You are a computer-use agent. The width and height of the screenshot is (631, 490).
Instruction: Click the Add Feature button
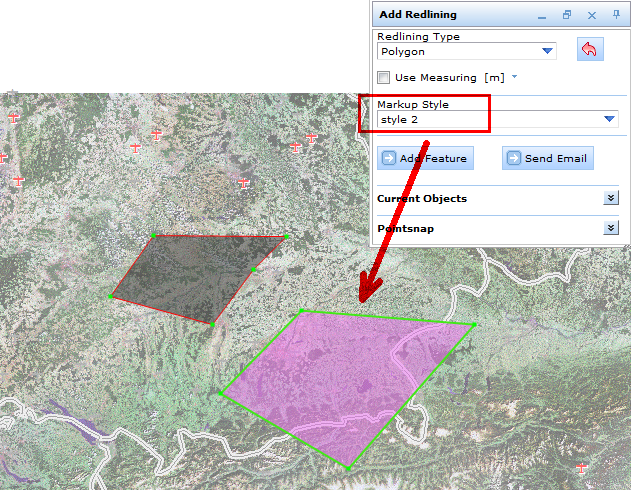coord(424,158)
